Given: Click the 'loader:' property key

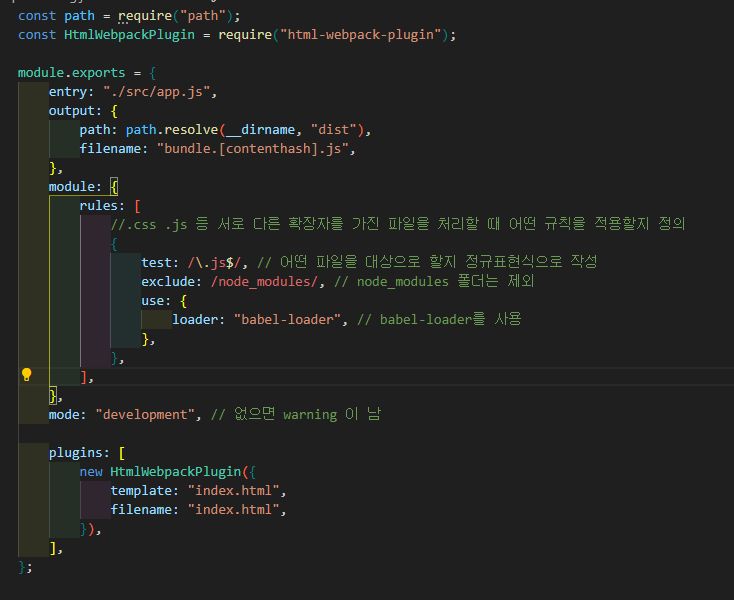Looking at the screenshot, I should click(198, 320).
